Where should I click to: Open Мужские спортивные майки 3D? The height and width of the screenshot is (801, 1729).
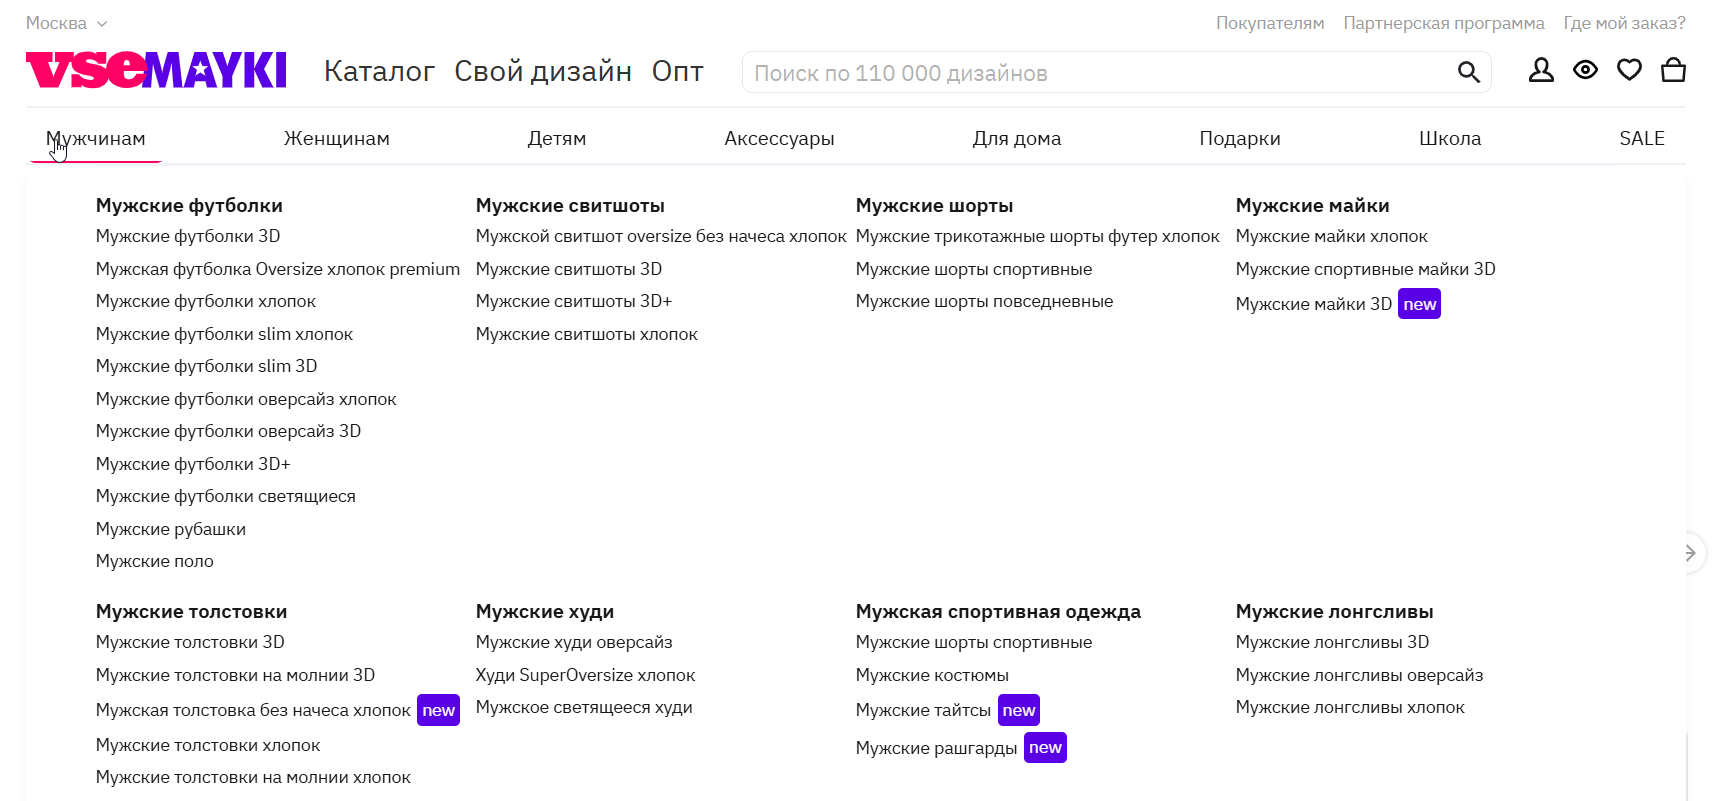(1365, 269)
